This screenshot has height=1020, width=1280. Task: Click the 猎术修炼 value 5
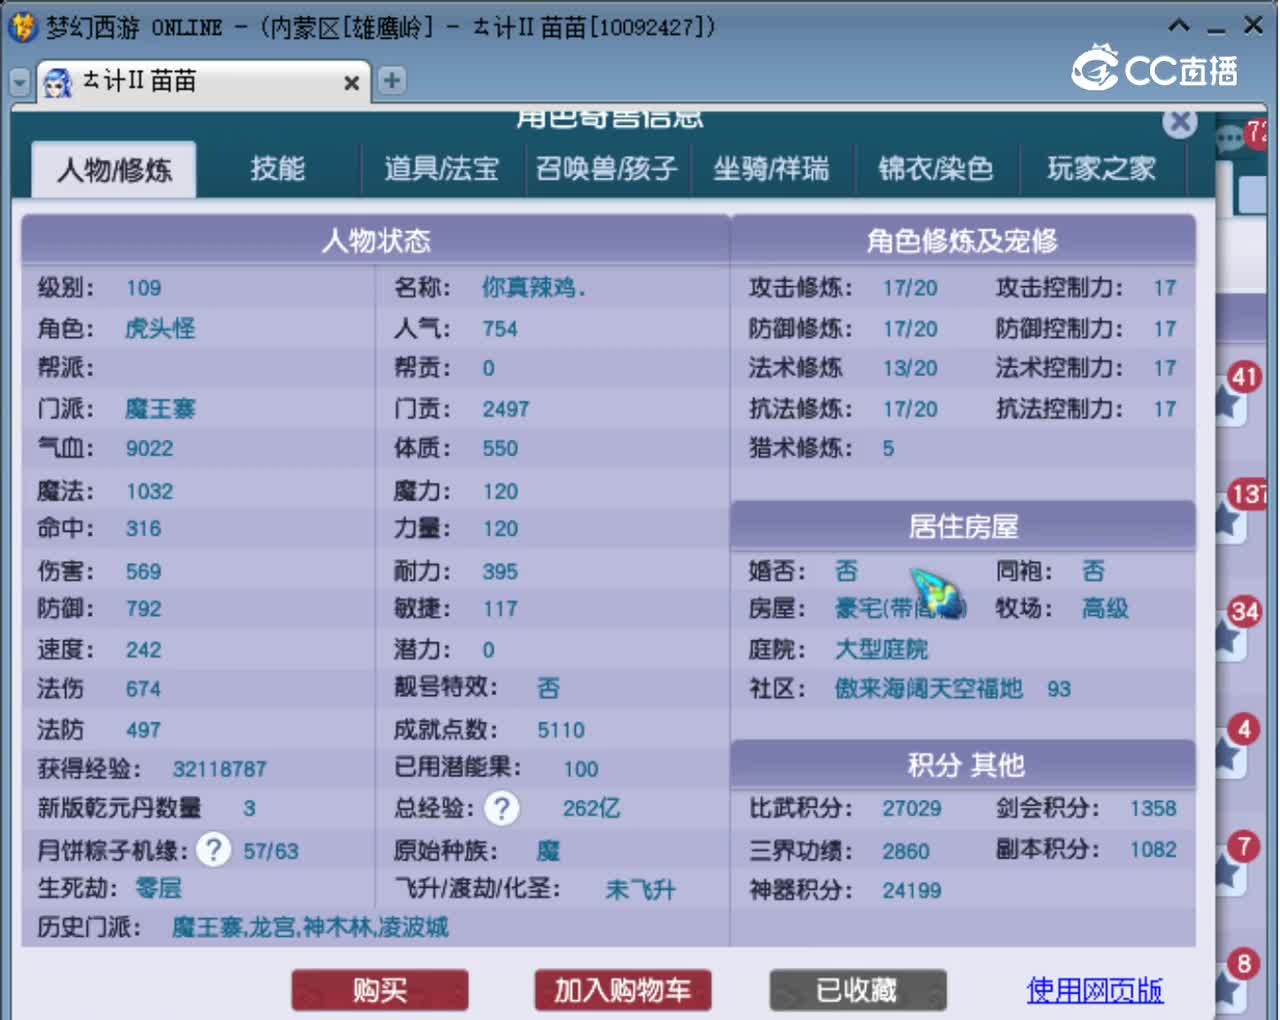point(888,448)
